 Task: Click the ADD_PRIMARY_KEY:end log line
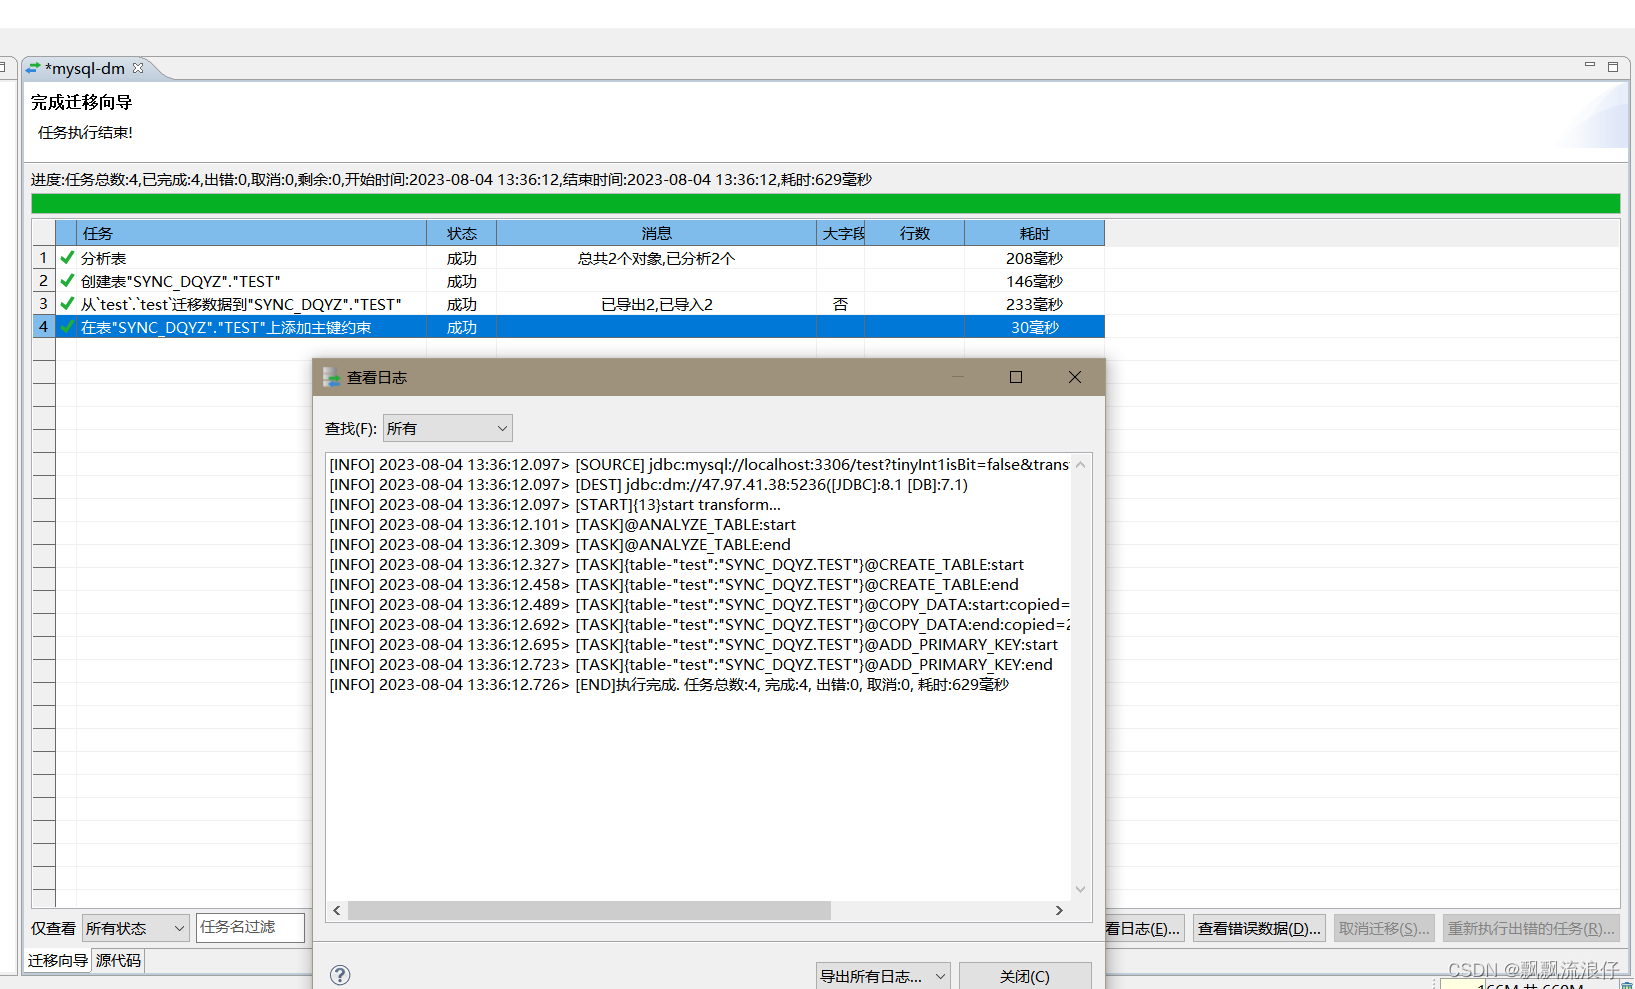[x=691, y=664]
